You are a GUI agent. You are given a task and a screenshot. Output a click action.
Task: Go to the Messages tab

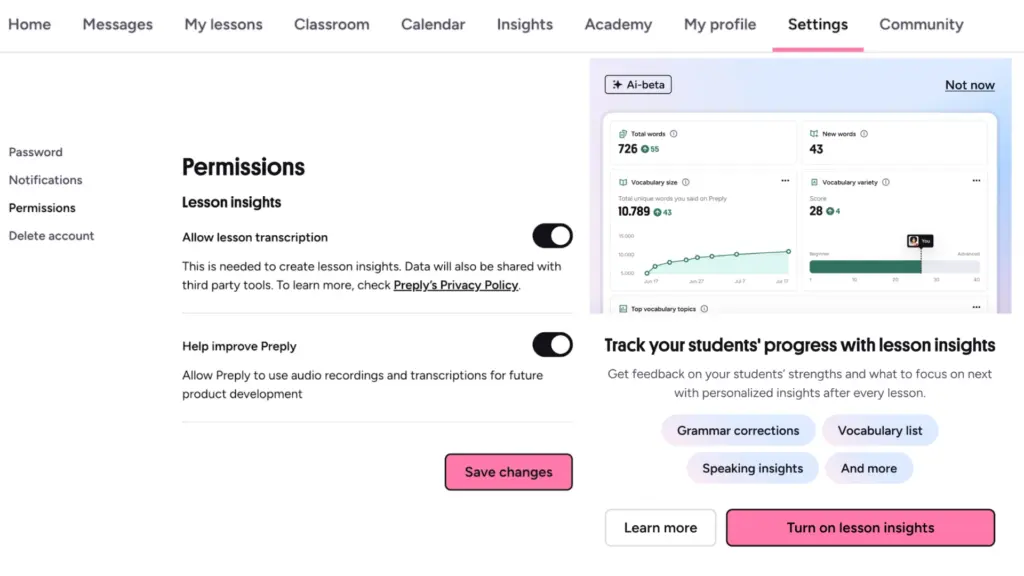[117, 24]
